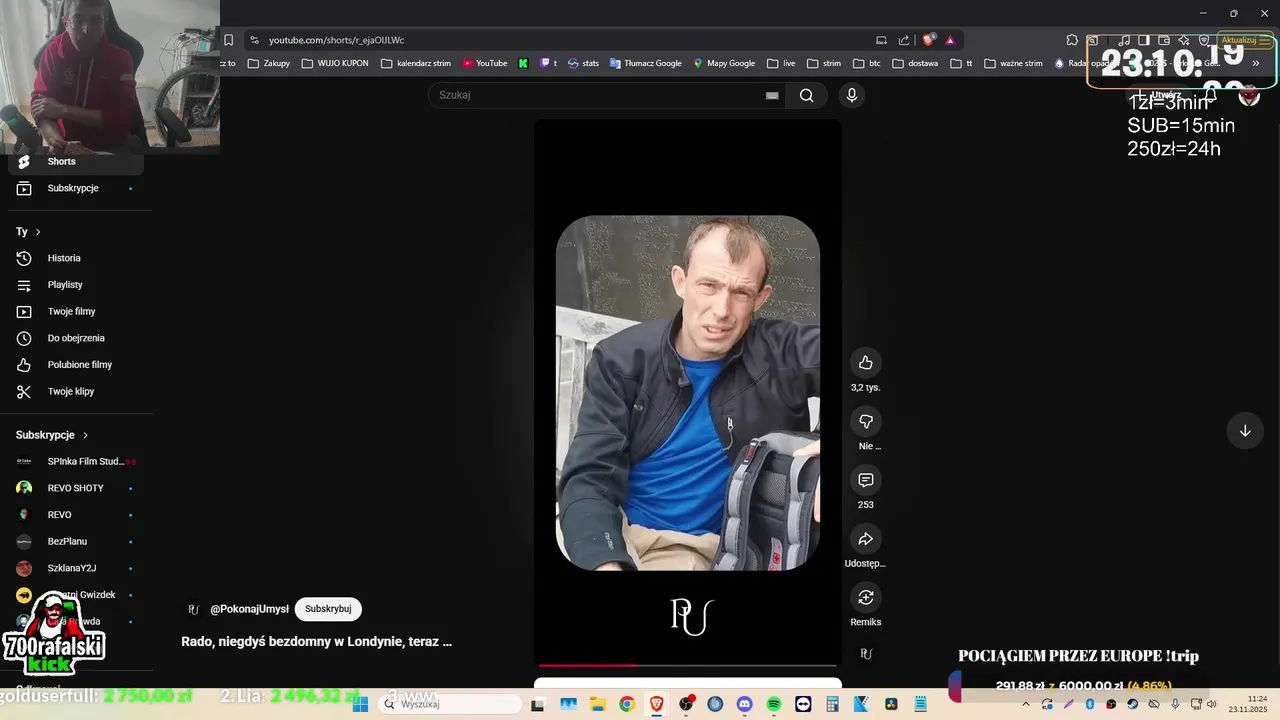Open the taskbar clock showing 11:24
The image size is (1280, 720).
tap(1249, 704)
